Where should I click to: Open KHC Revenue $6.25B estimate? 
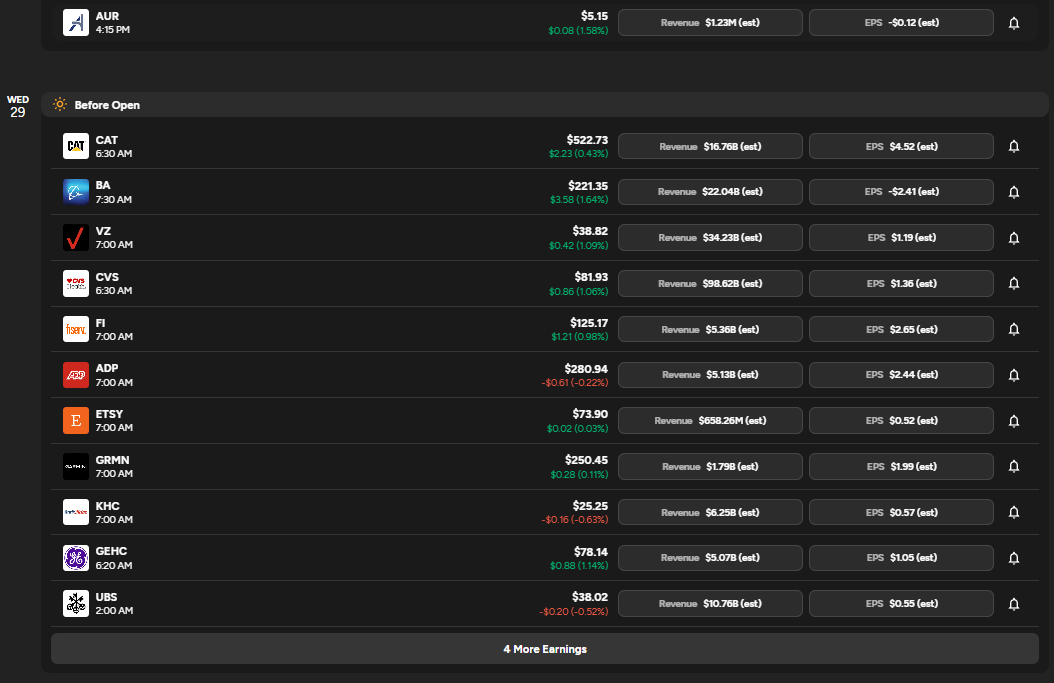click(711, 512)
